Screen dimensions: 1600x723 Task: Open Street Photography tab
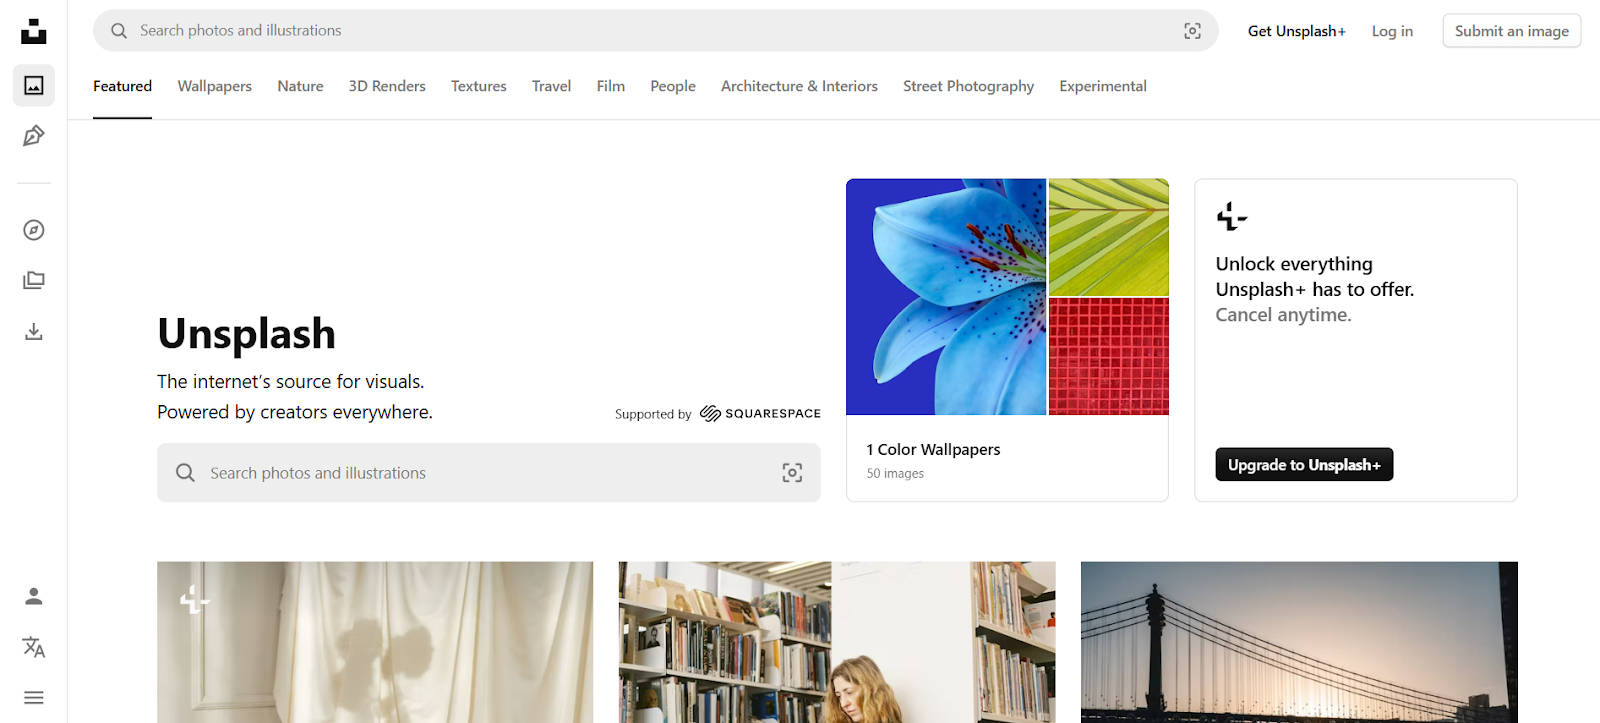point(968,86)
